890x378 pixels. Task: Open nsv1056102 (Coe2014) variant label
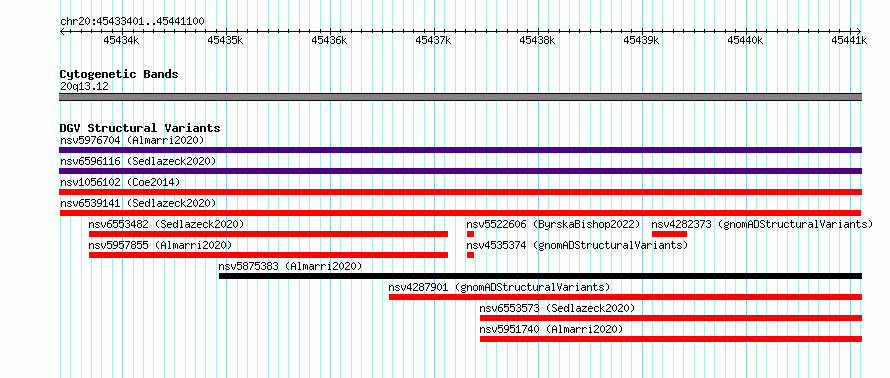click(x=120, y=182)
